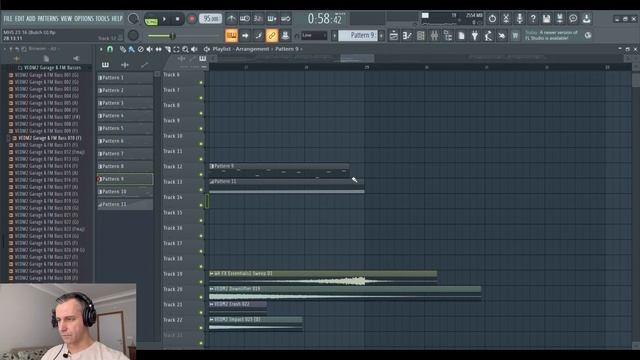Screen dimensions: 640x360
Task: Click the note/clip grouping stamp icon
Action: click(x=285, y=36)
